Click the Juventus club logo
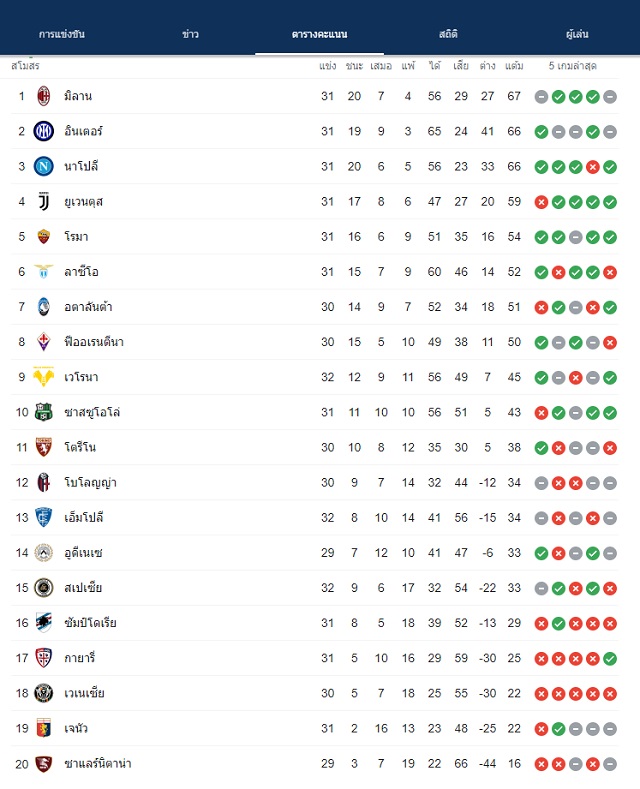Viewport: 640px width, 789px height. point(44,202)
